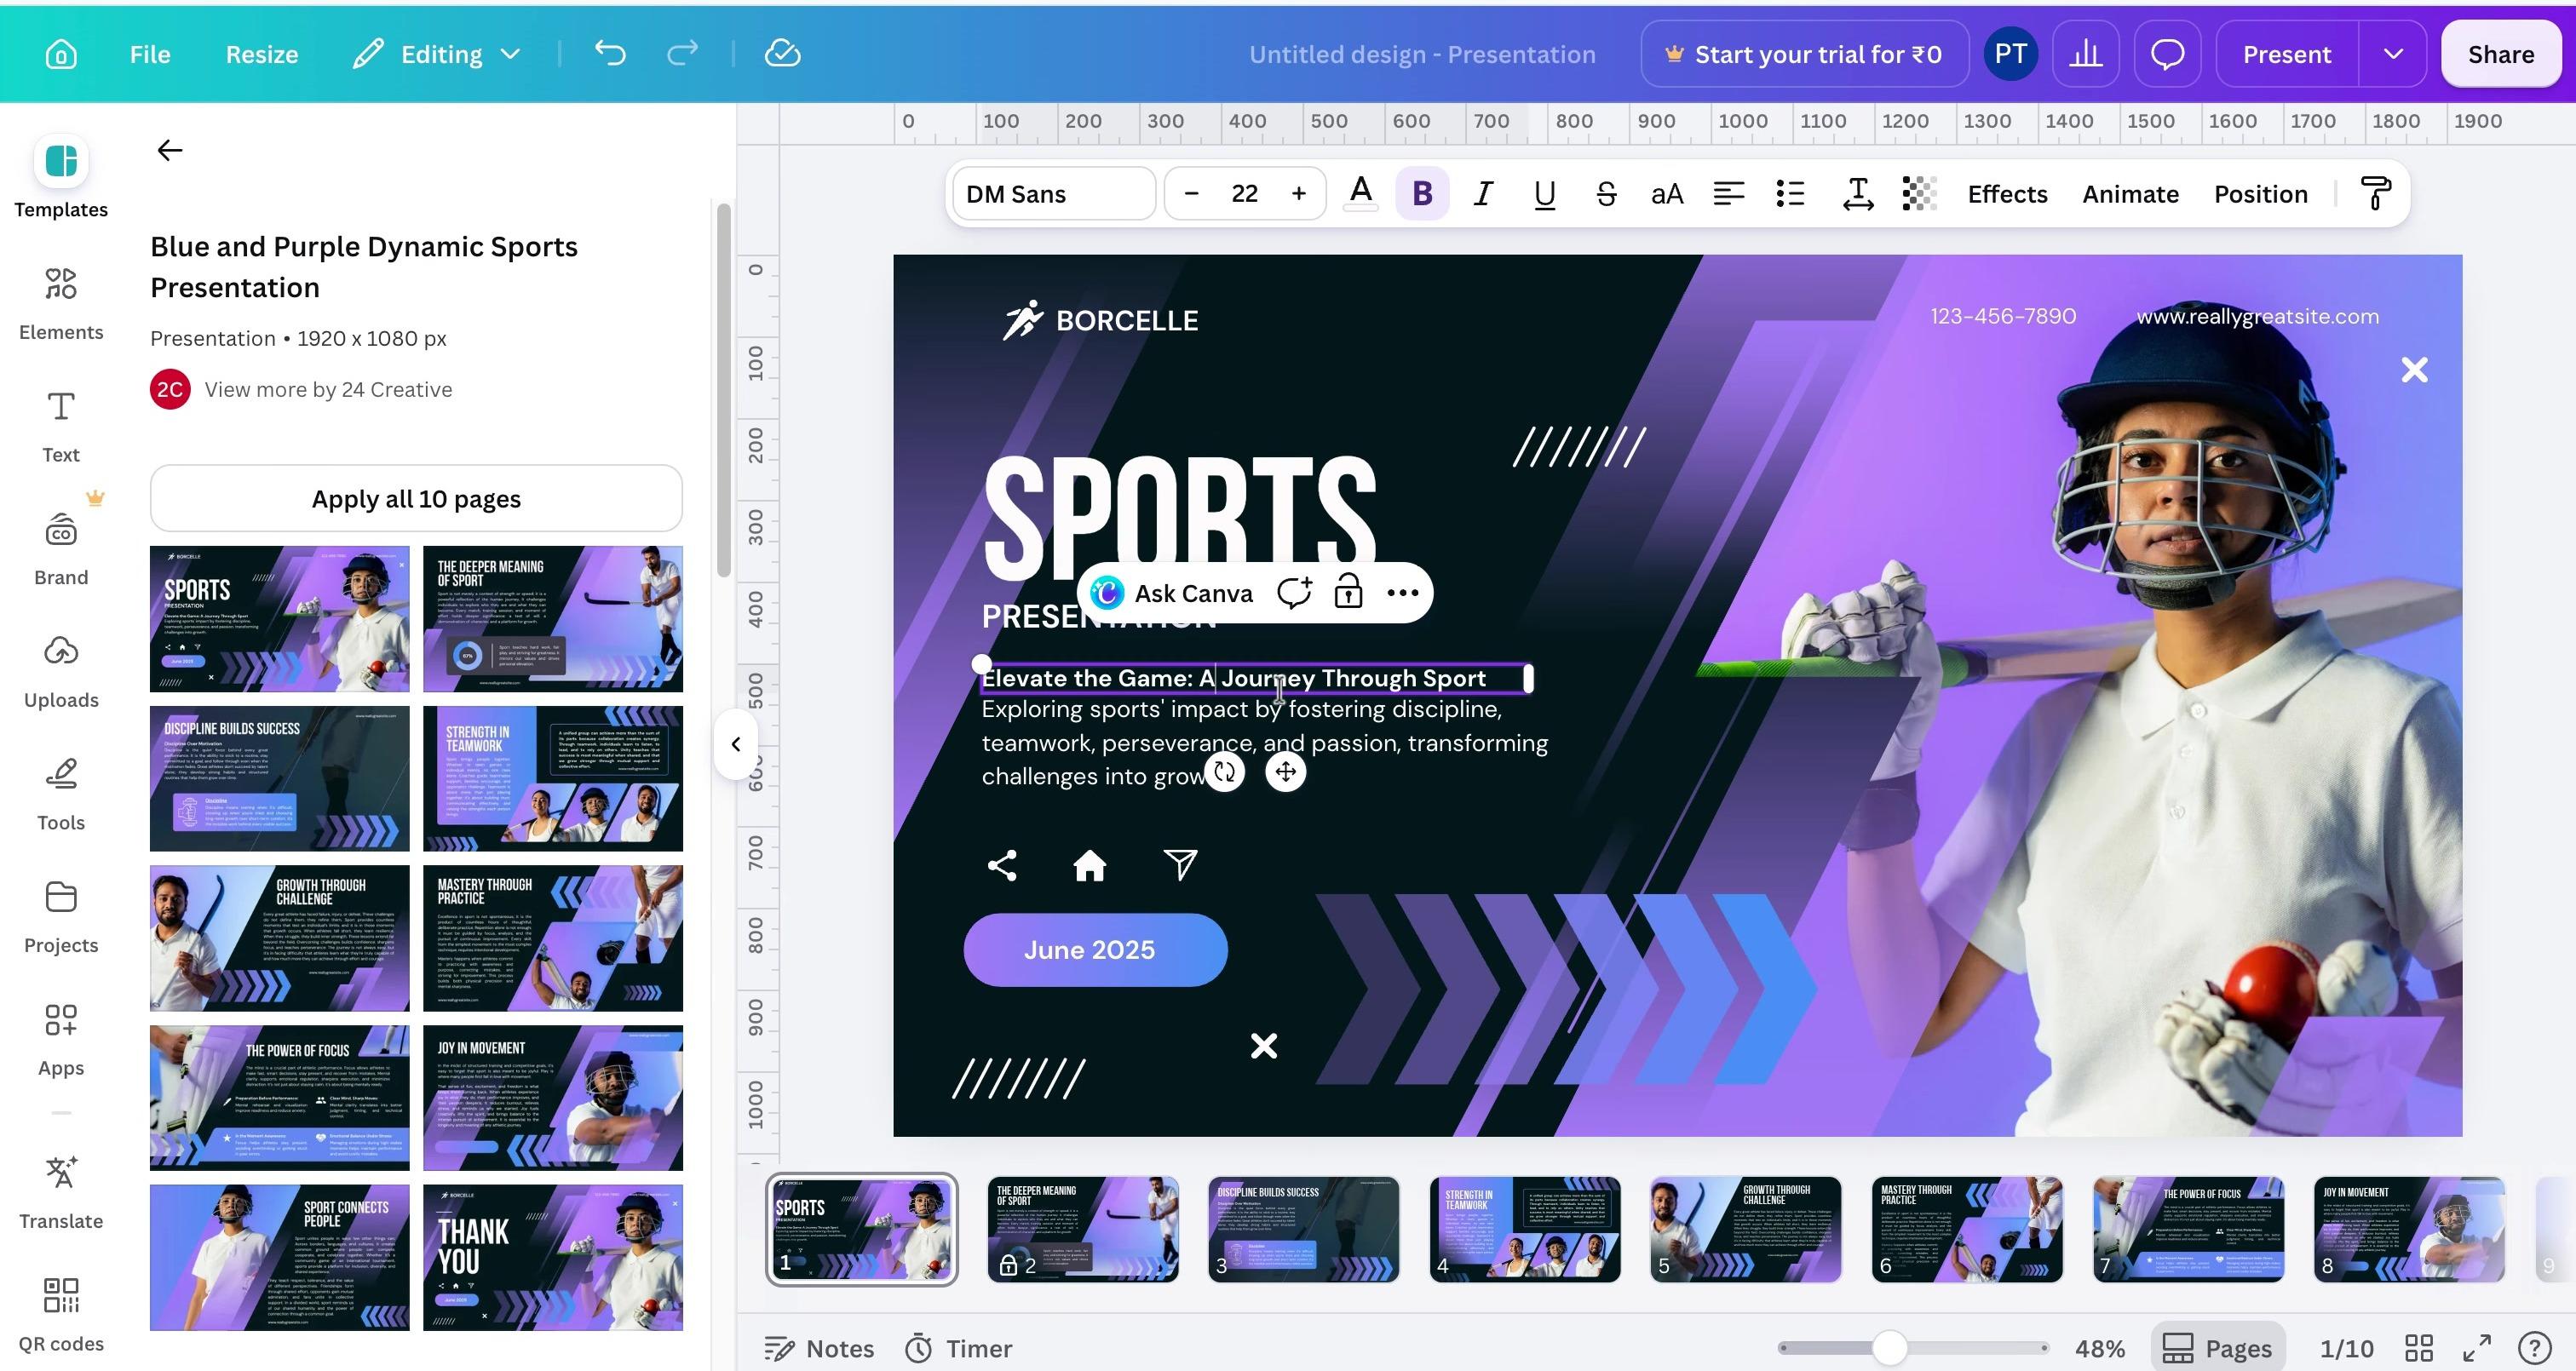Expand the Editing mode dropdown

(437, 54)
